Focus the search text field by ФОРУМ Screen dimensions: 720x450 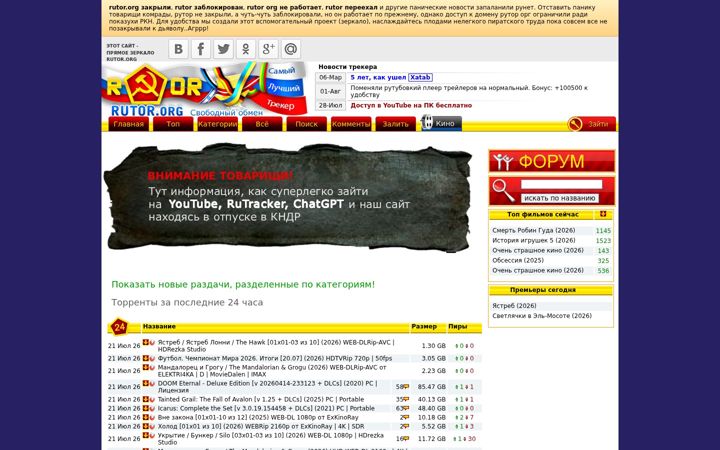pyautogui.click(x=561, y=184)
